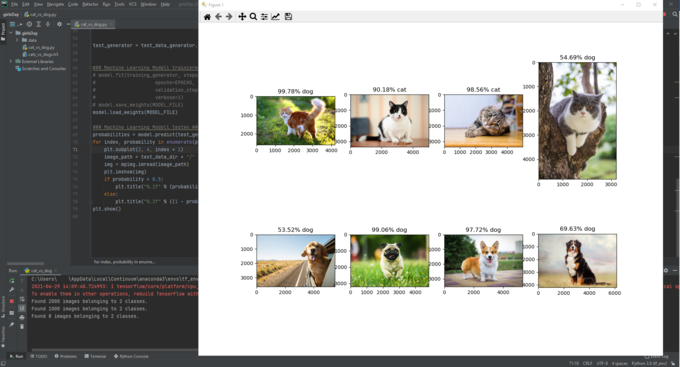Open the Terminal tool window tab

click(95, 357)
